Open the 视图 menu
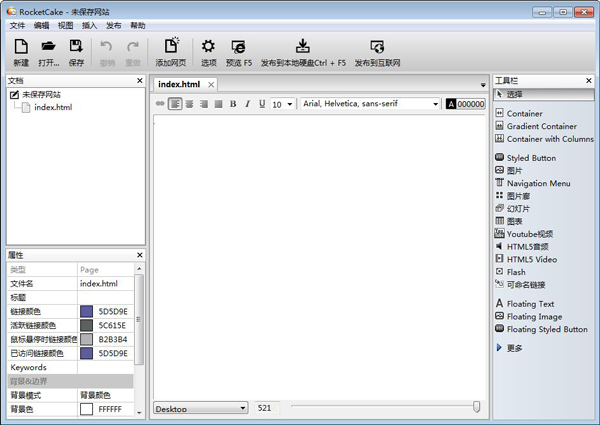Viewport: 600px width, 425px height. (x=65, y=26)
